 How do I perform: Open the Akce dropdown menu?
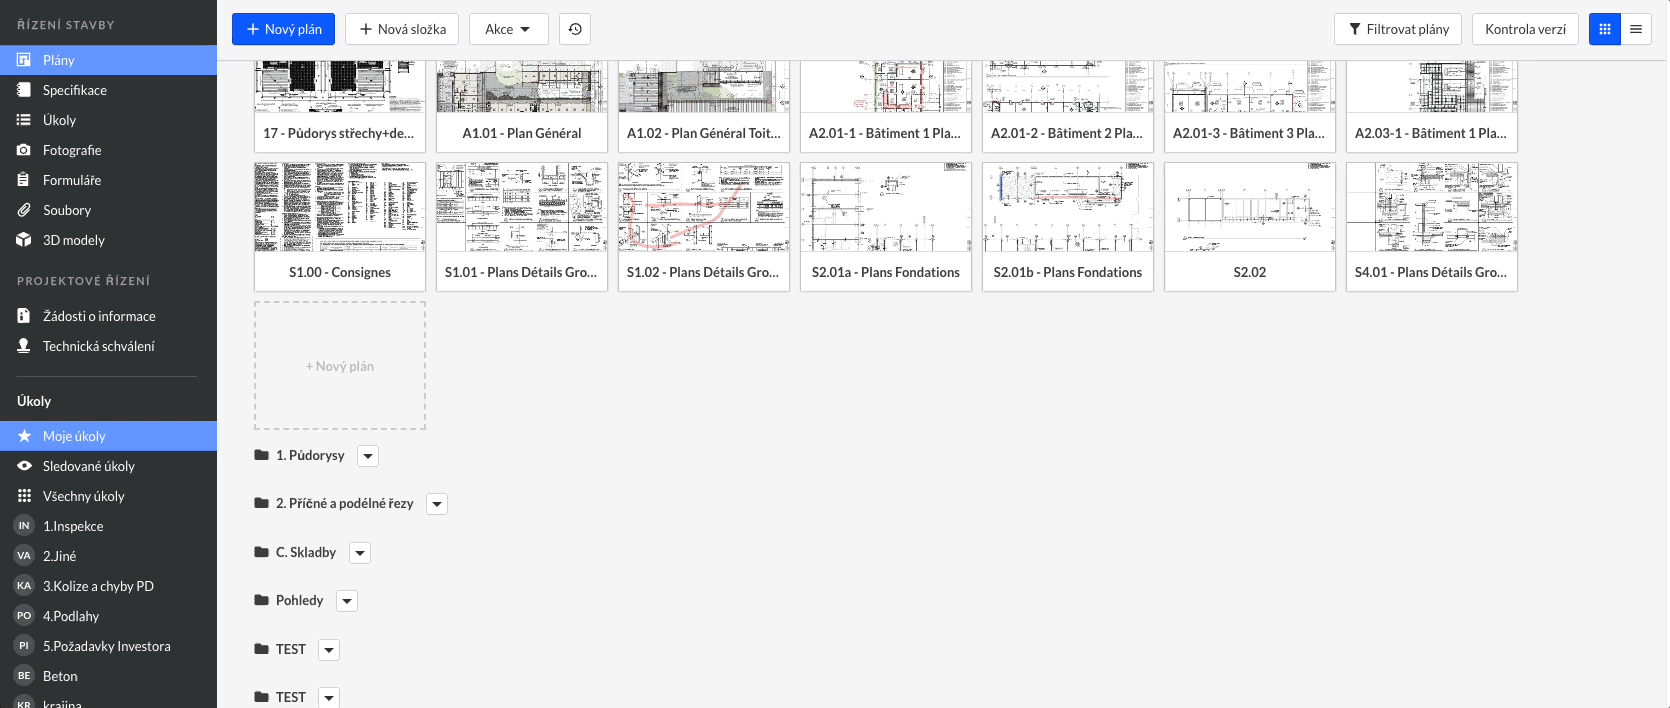point(508,29)
